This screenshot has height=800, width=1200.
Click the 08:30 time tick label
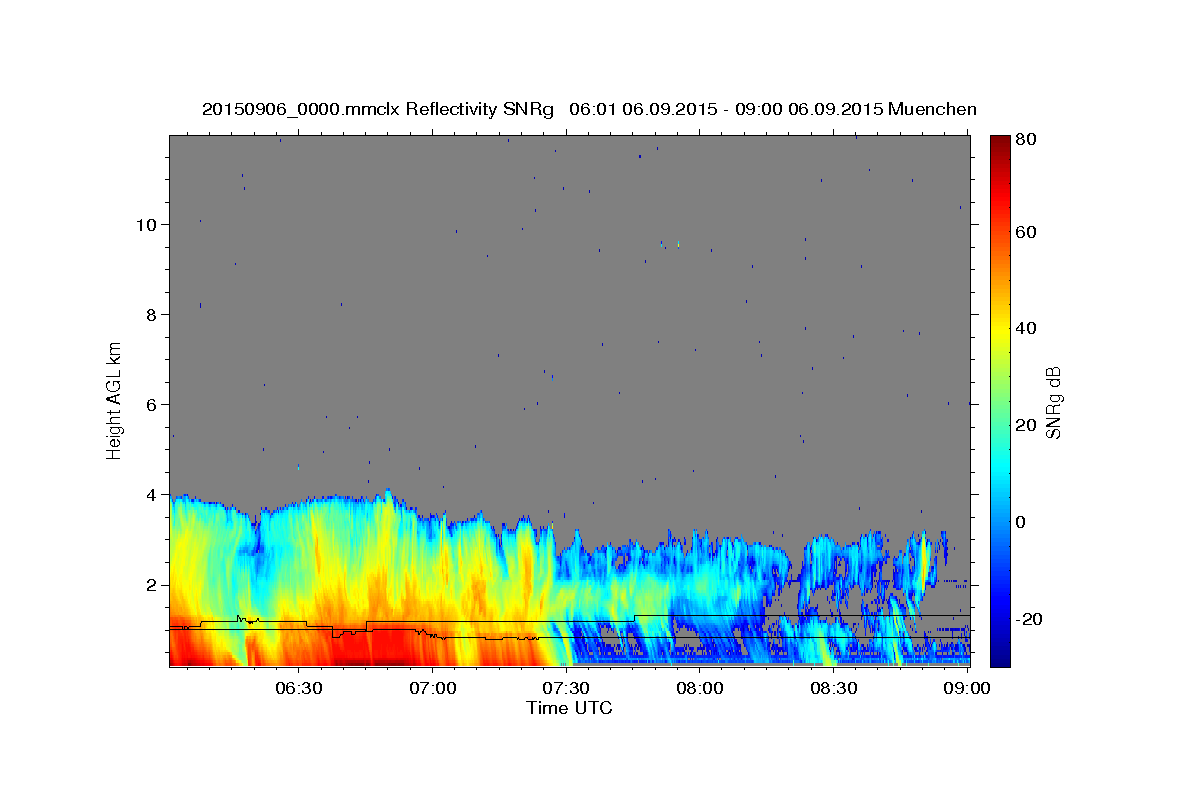tap(833, 688)
